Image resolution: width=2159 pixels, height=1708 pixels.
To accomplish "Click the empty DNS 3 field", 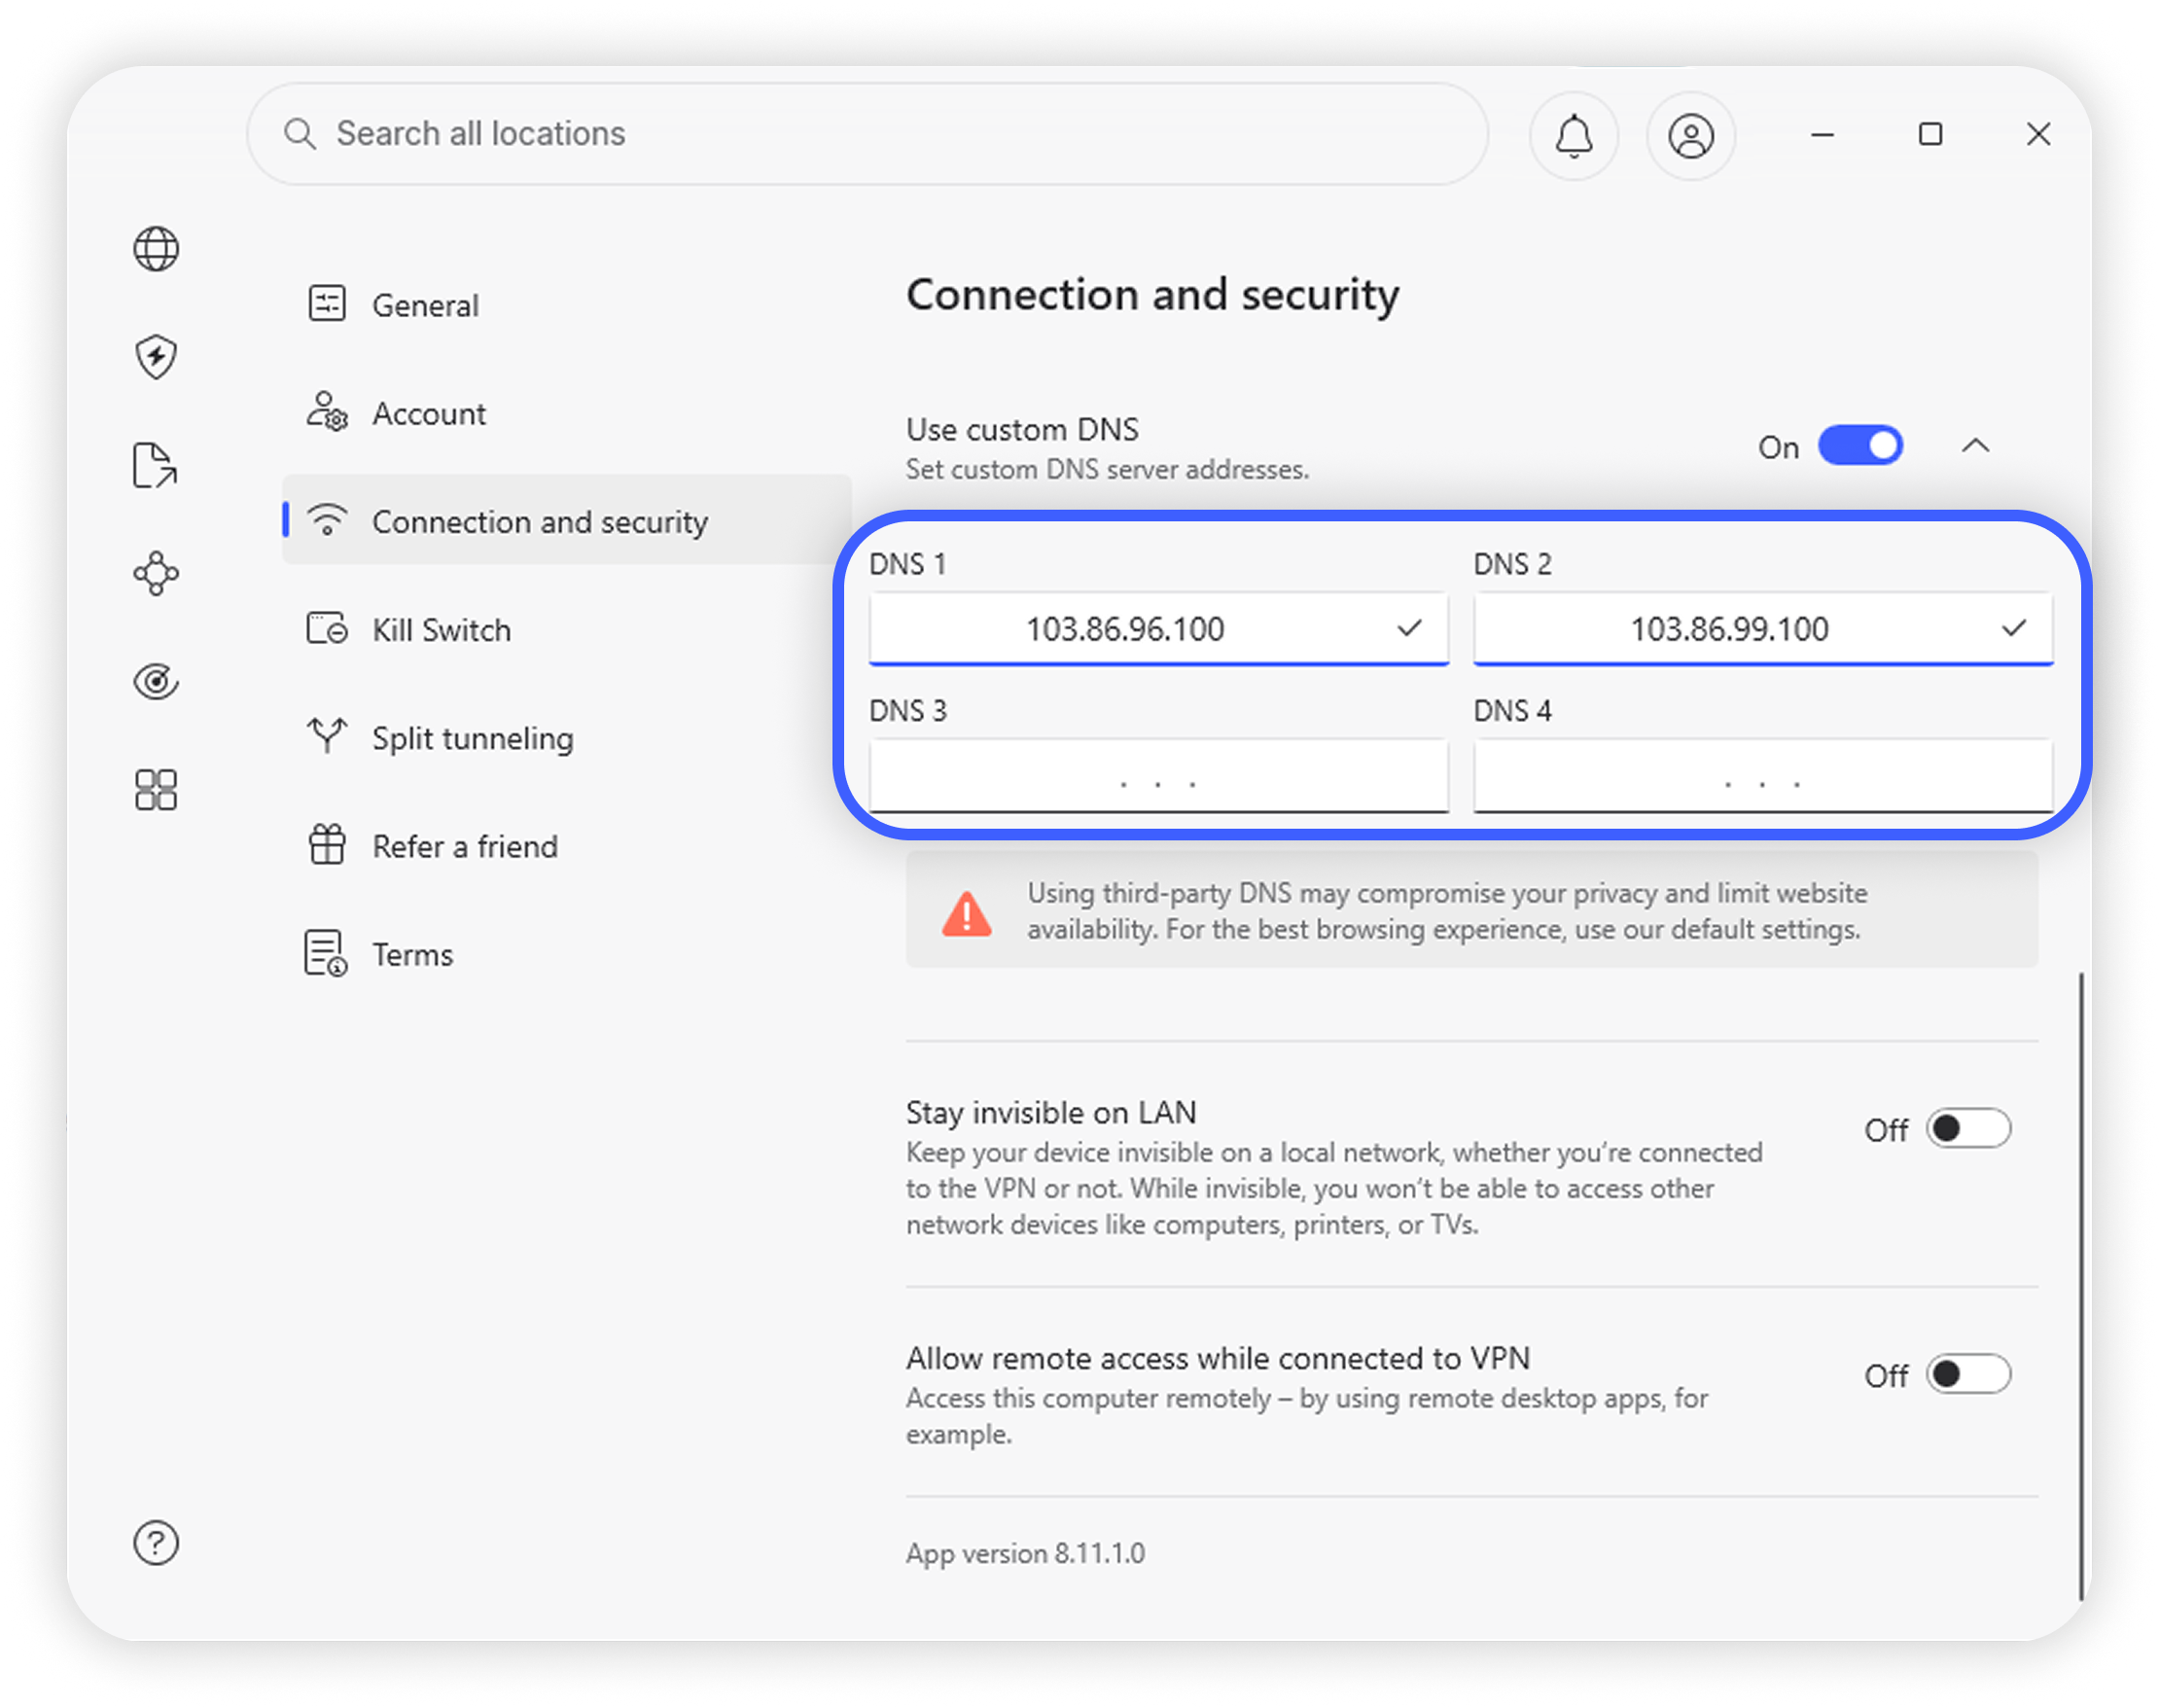I will click(x=1158, y=775).
